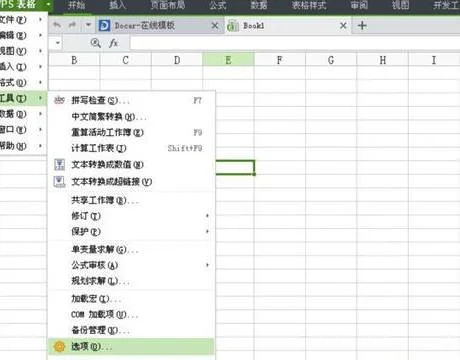460x360 pixels.
Task: Open the 开始 ribbon tab
Action: pos(77,5)
